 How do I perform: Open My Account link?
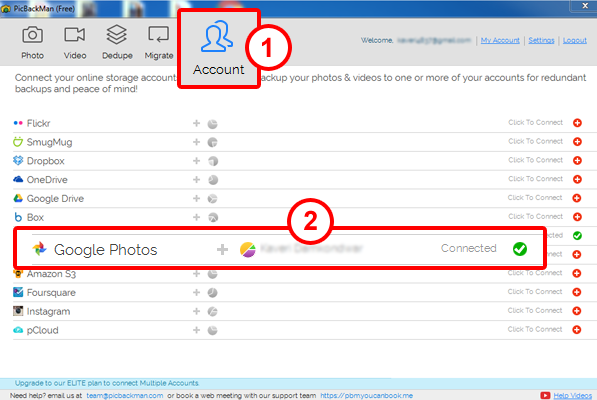point(500,40)
